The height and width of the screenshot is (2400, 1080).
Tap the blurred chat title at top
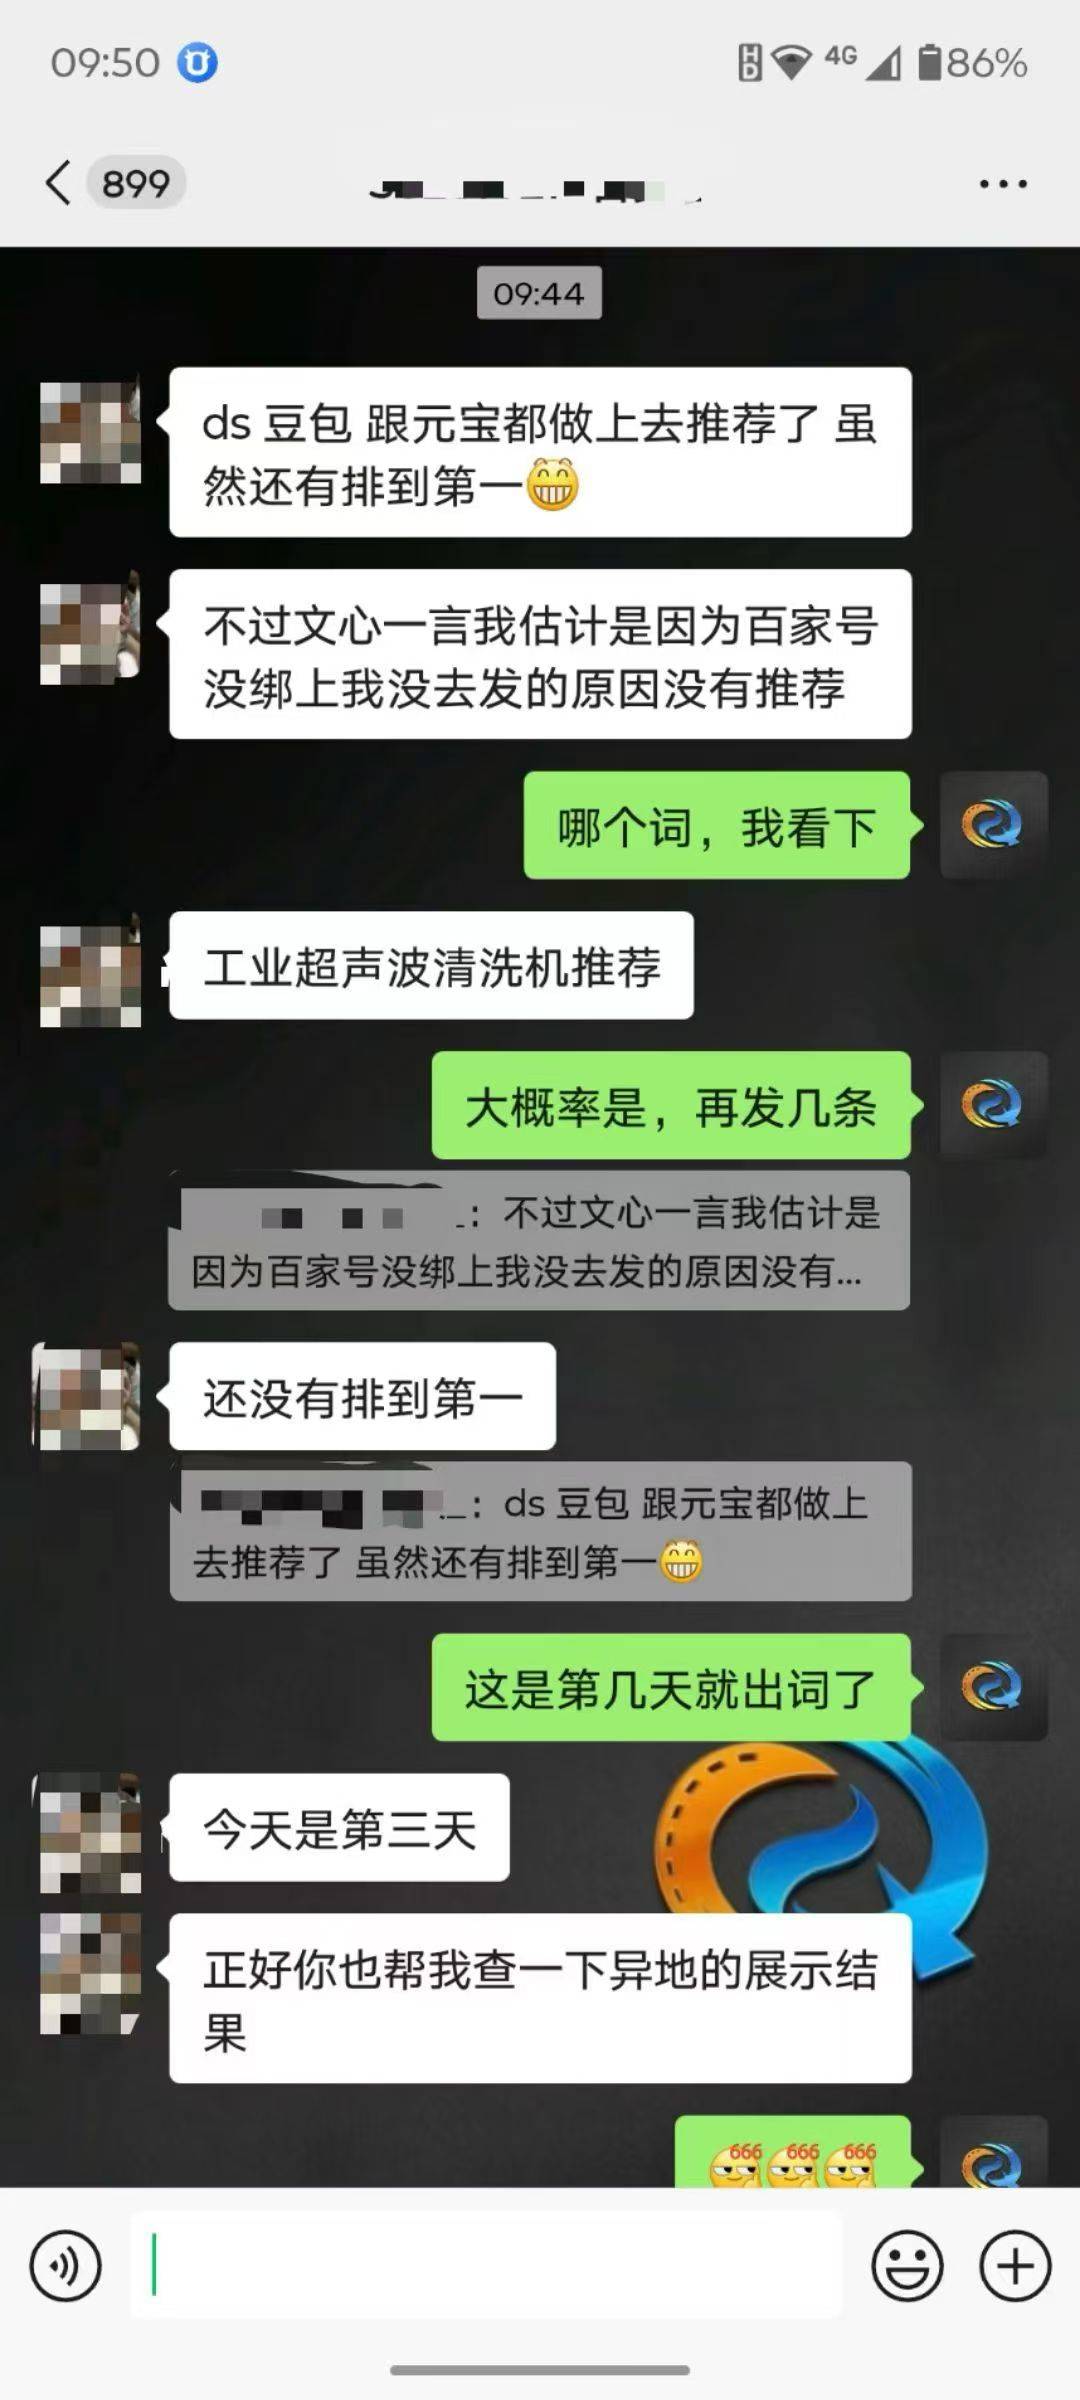[x=535, y=188]
